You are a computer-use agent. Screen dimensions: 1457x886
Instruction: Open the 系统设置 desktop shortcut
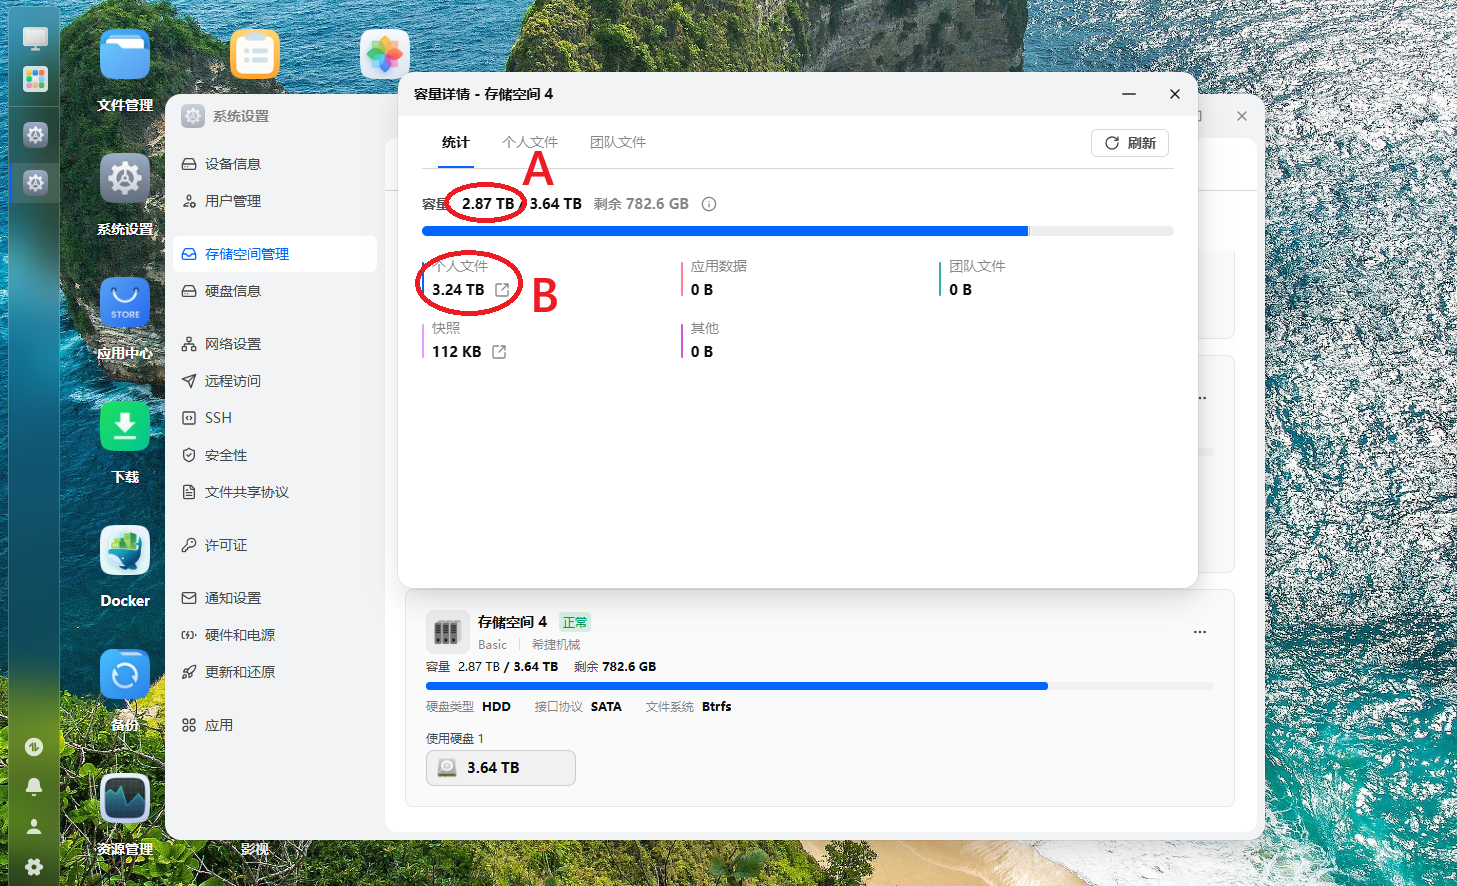(125, 178)
